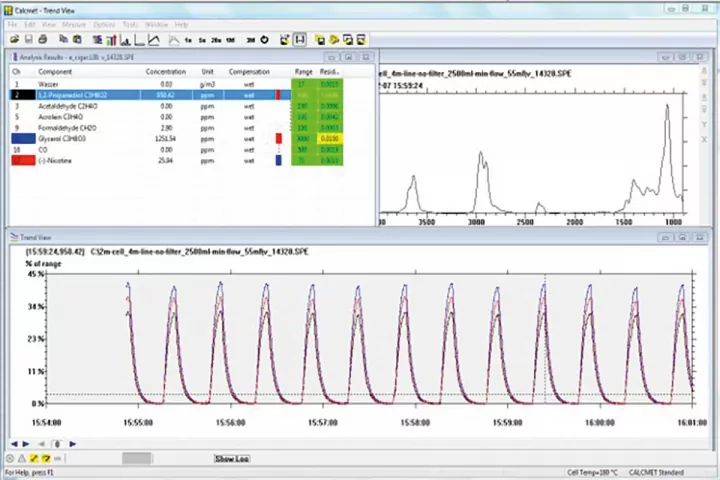Sort table by Concentration column header
The image size is (720, 480).
click(166, 72)
